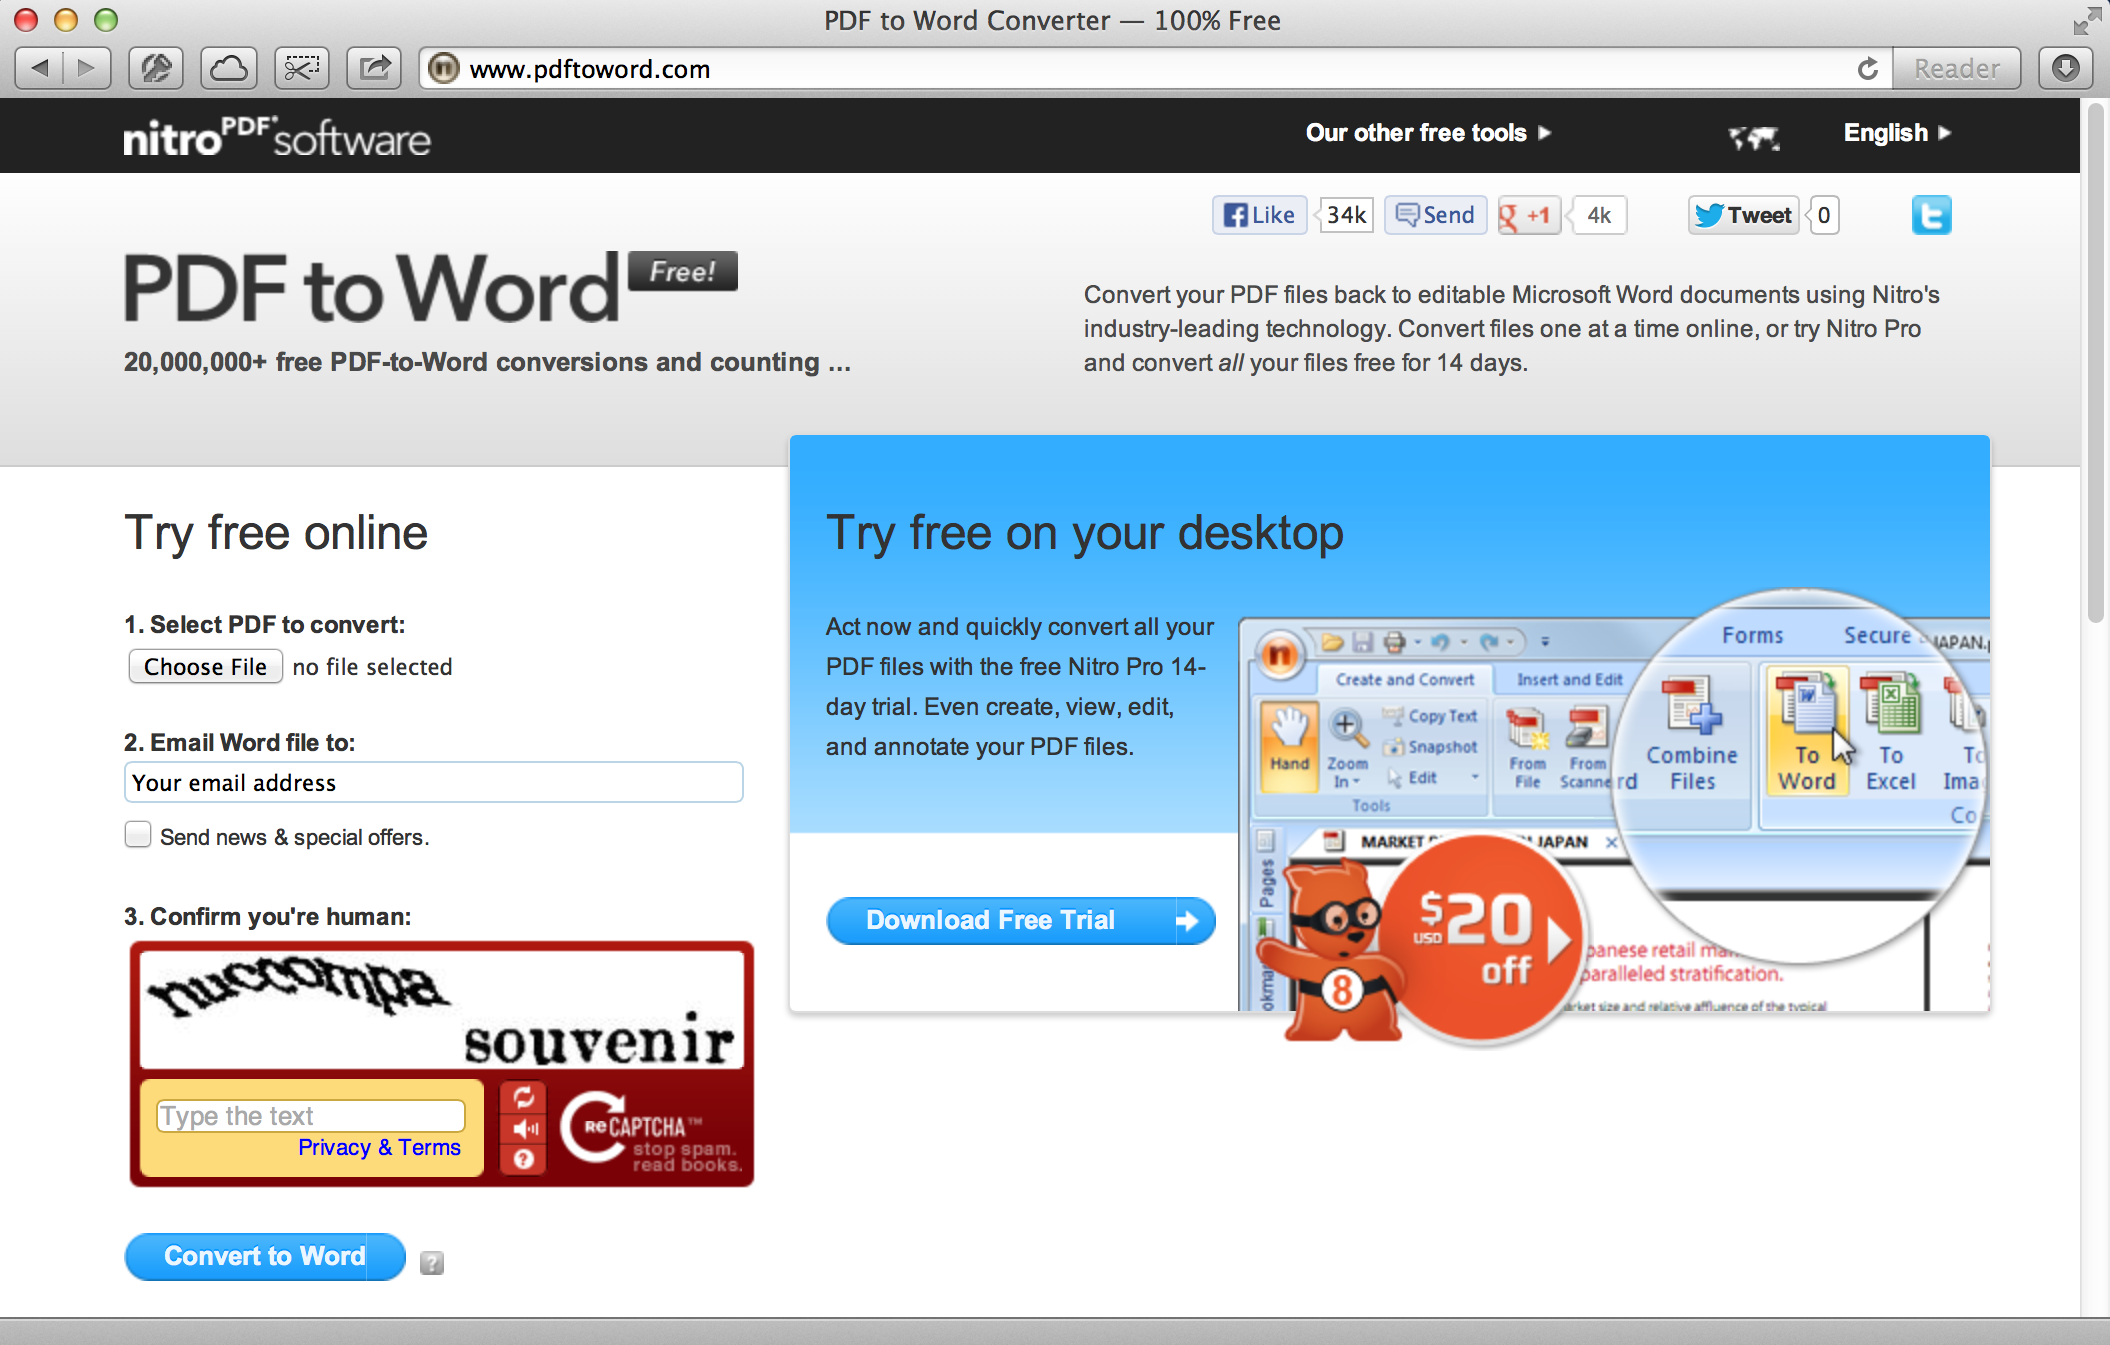Reload the page with the refresh icon
This screenshot has width=2110, height=1345.
(1867, 68)
